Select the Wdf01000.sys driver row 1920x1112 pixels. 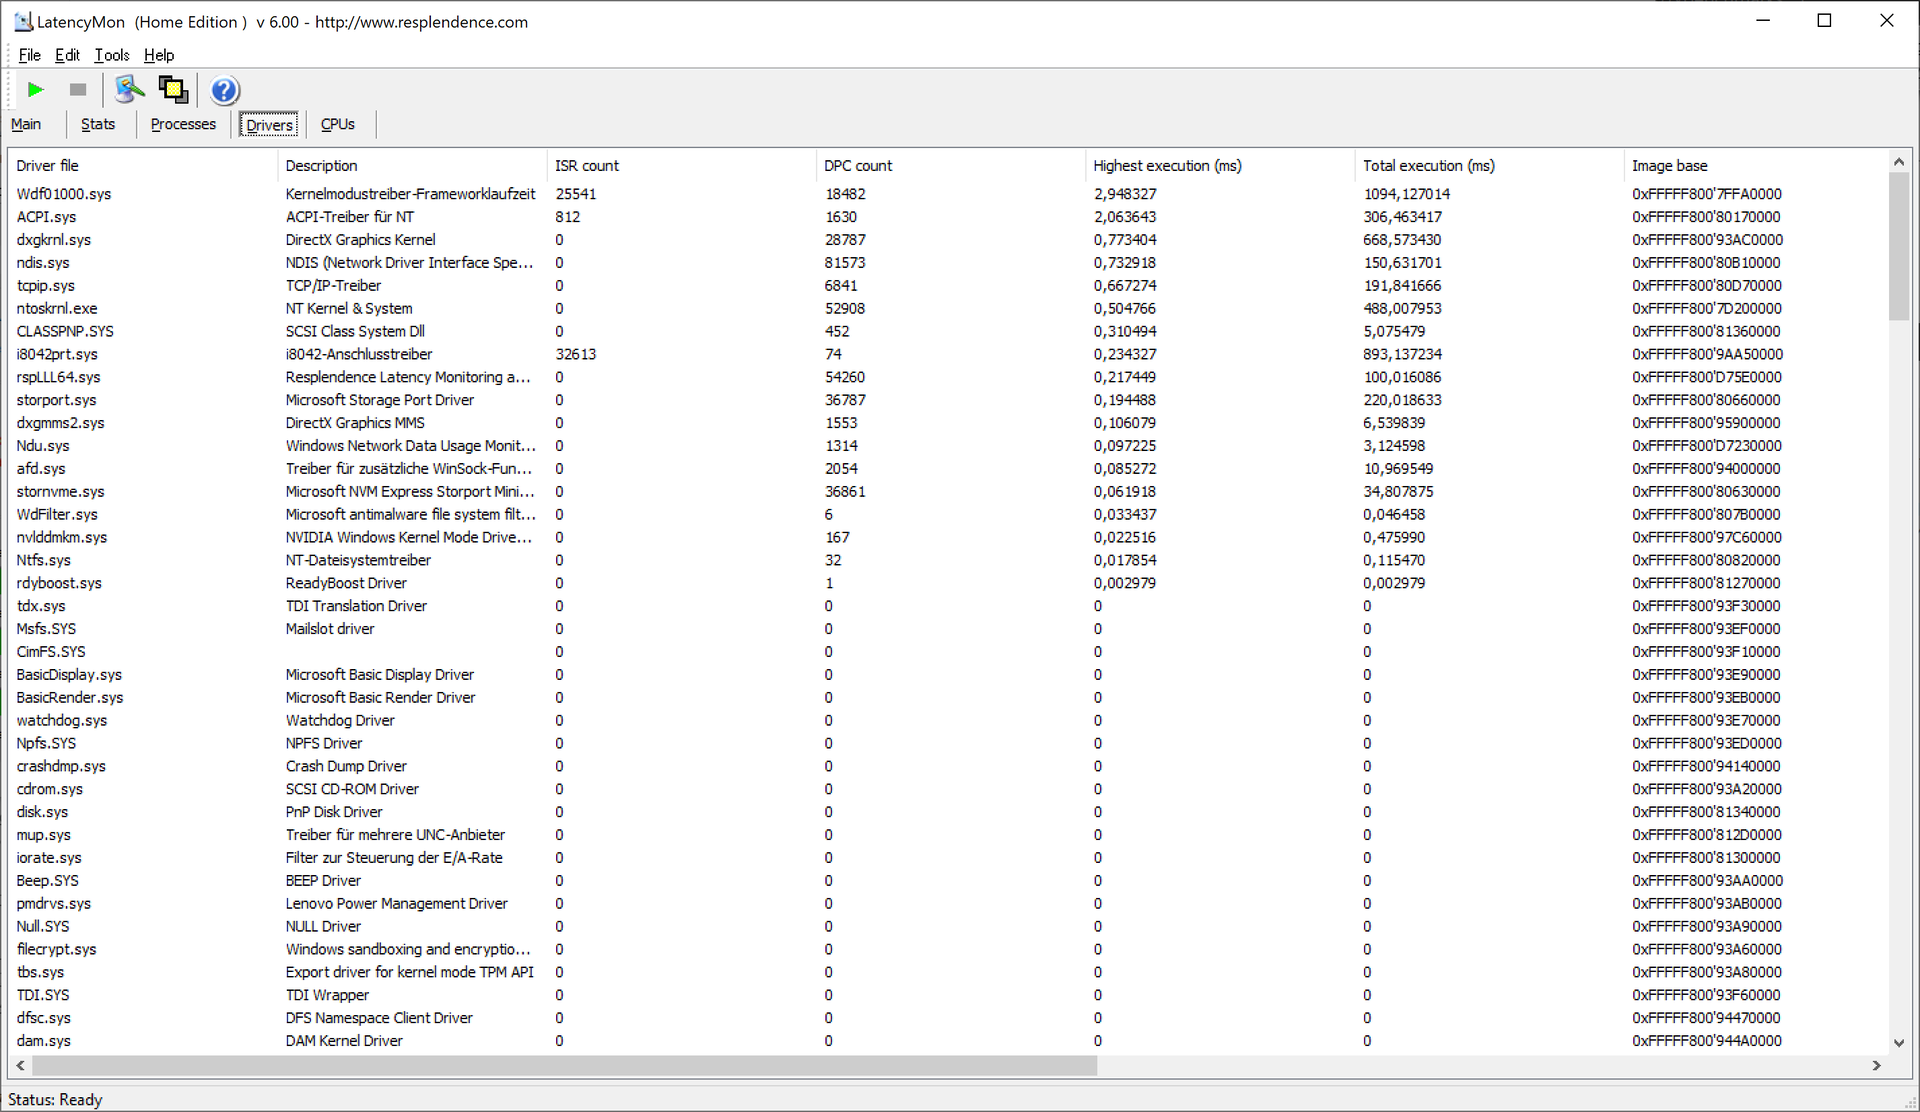pyautogui.click(x=64, y=194)
